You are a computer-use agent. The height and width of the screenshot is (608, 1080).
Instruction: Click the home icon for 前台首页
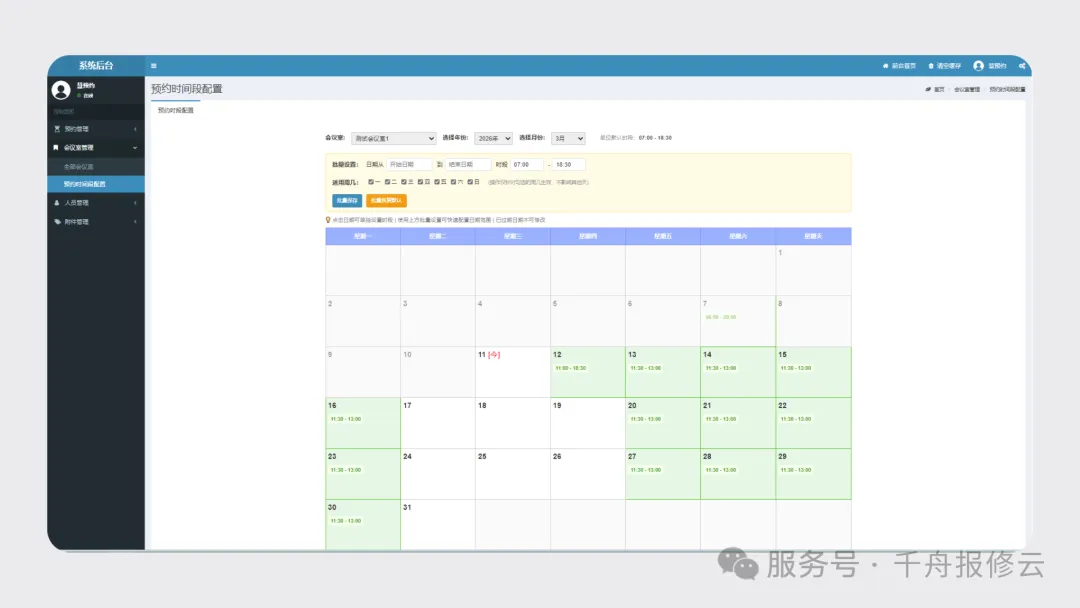pos(885,66)
